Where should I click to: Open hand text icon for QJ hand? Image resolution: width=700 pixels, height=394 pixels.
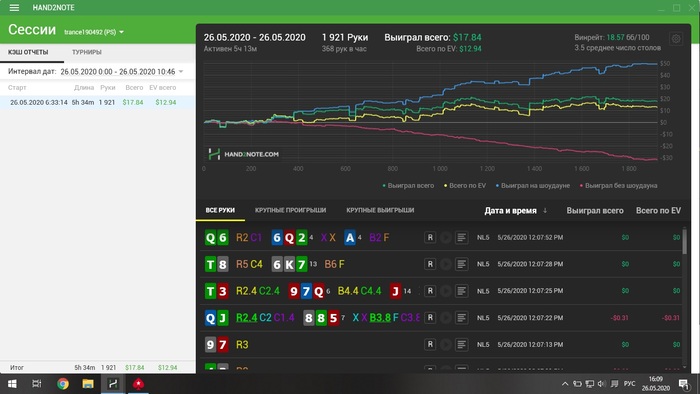[462, 318]
